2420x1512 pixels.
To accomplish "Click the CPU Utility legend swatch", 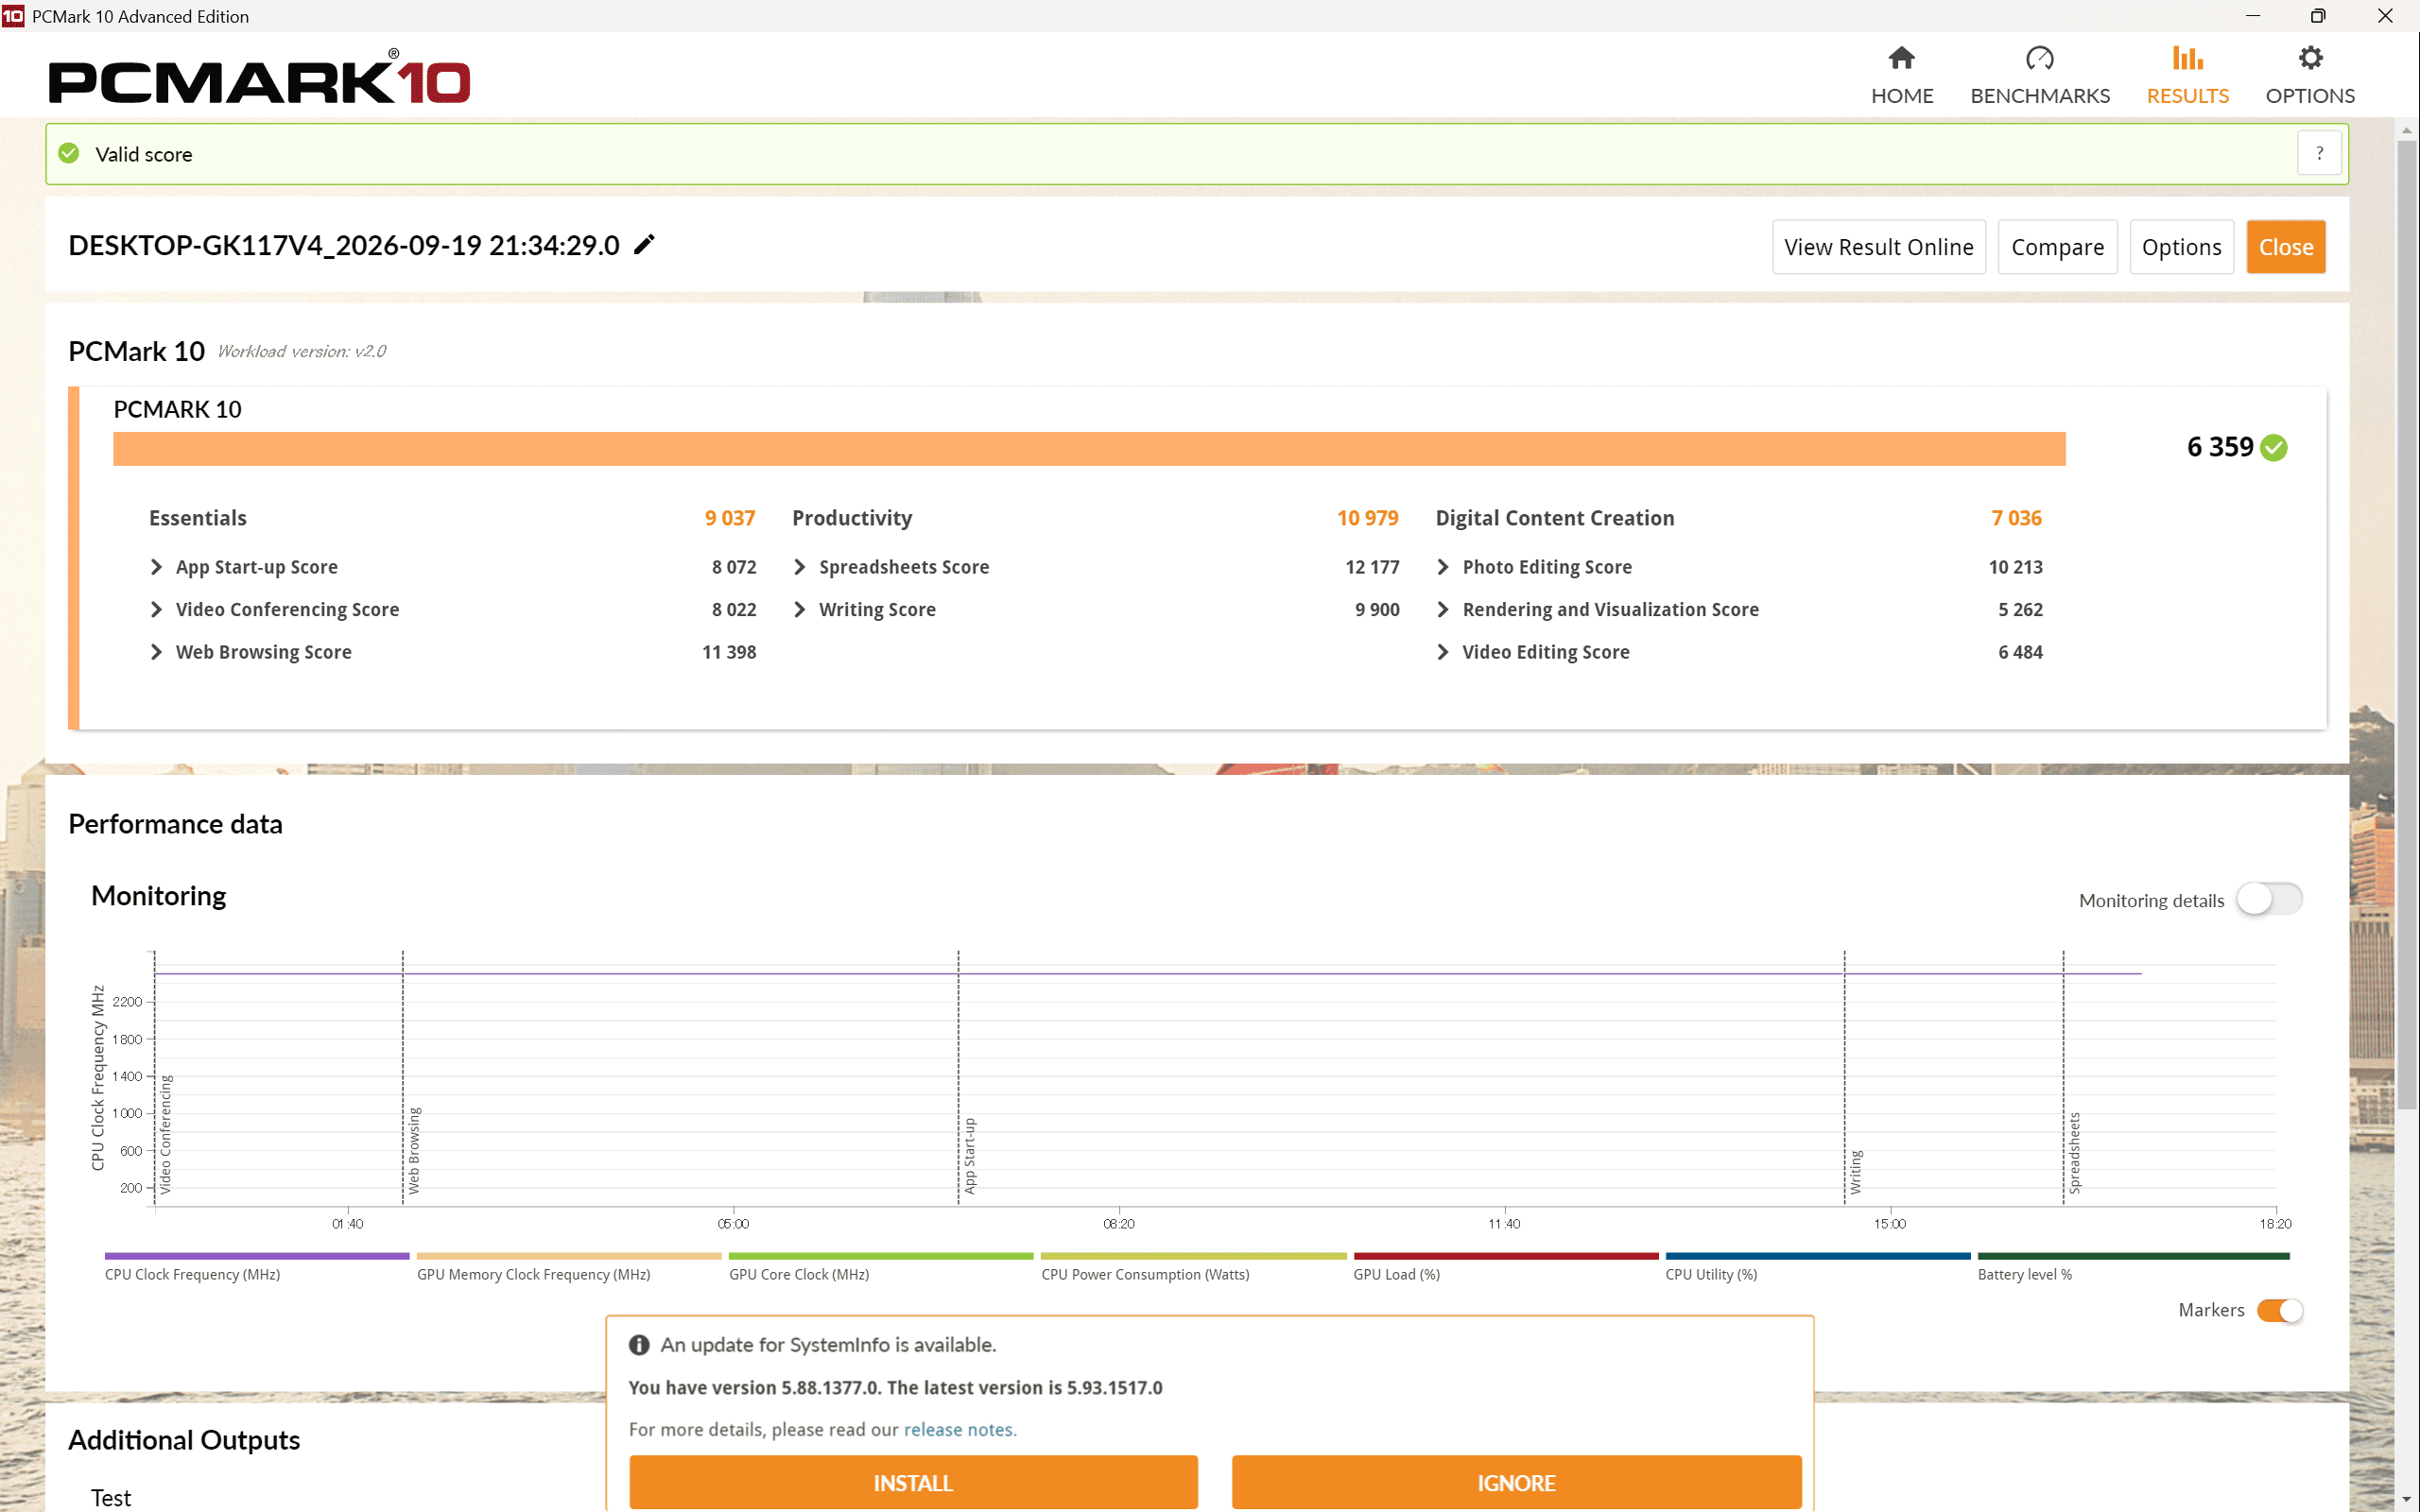I will click(x=1818, y=1256).
